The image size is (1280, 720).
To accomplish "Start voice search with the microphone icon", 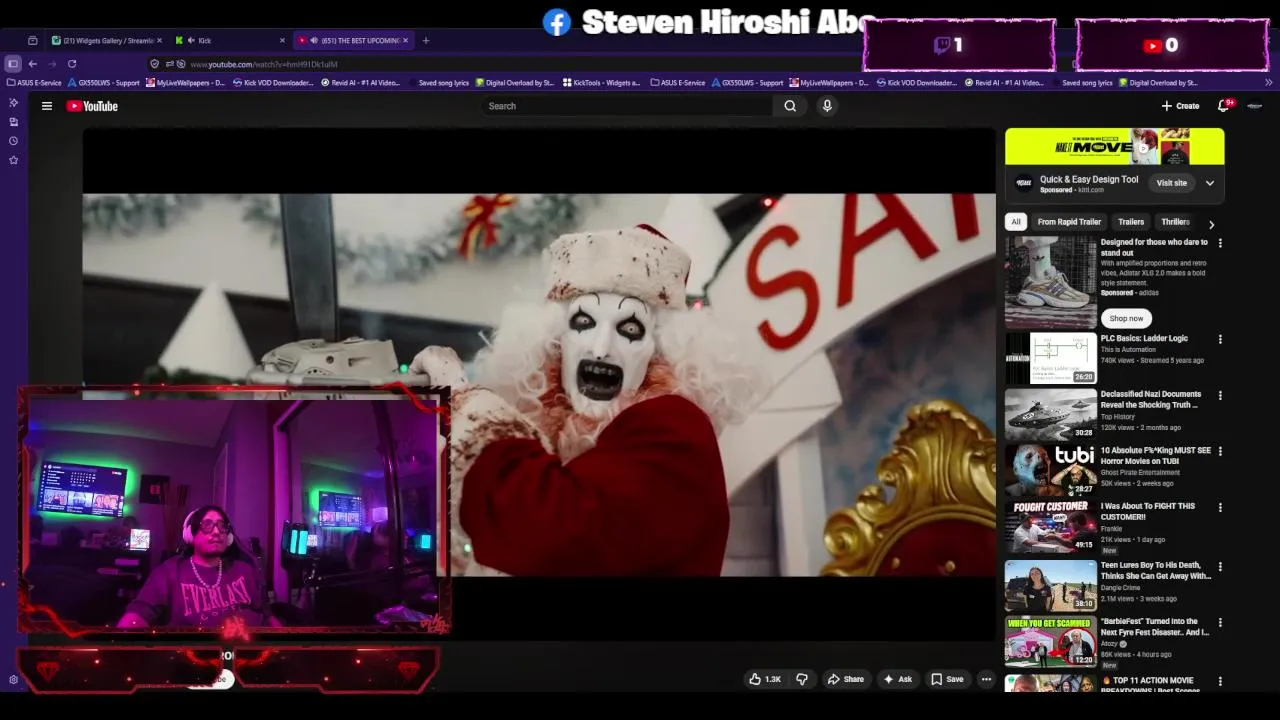I will pos(827,106).
